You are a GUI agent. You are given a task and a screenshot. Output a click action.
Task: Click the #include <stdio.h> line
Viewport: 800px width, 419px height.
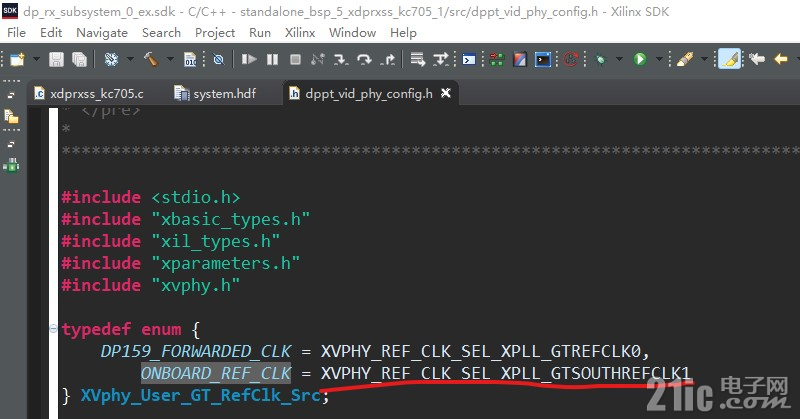(151, 197)
